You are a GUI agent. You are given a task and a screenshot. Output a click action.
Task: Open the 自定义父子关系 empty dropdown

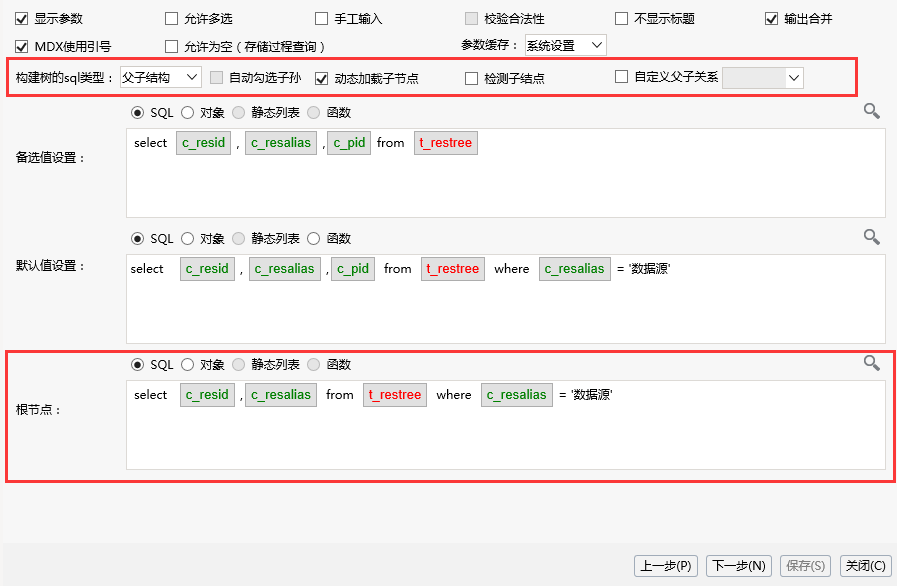pos(763,78)
